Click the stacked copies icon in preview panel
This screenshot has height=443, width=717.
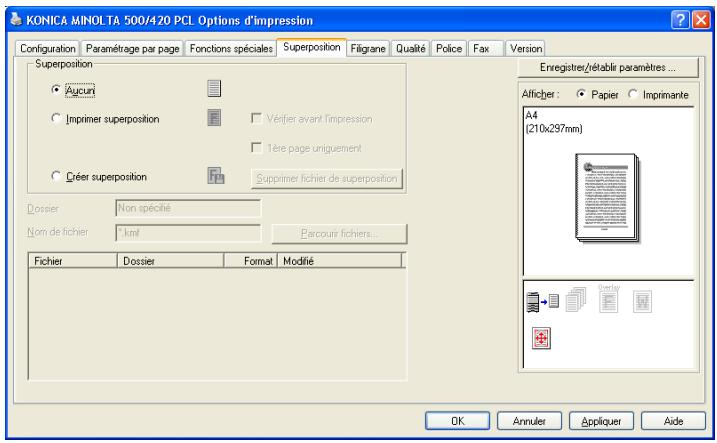click(576, 300)
